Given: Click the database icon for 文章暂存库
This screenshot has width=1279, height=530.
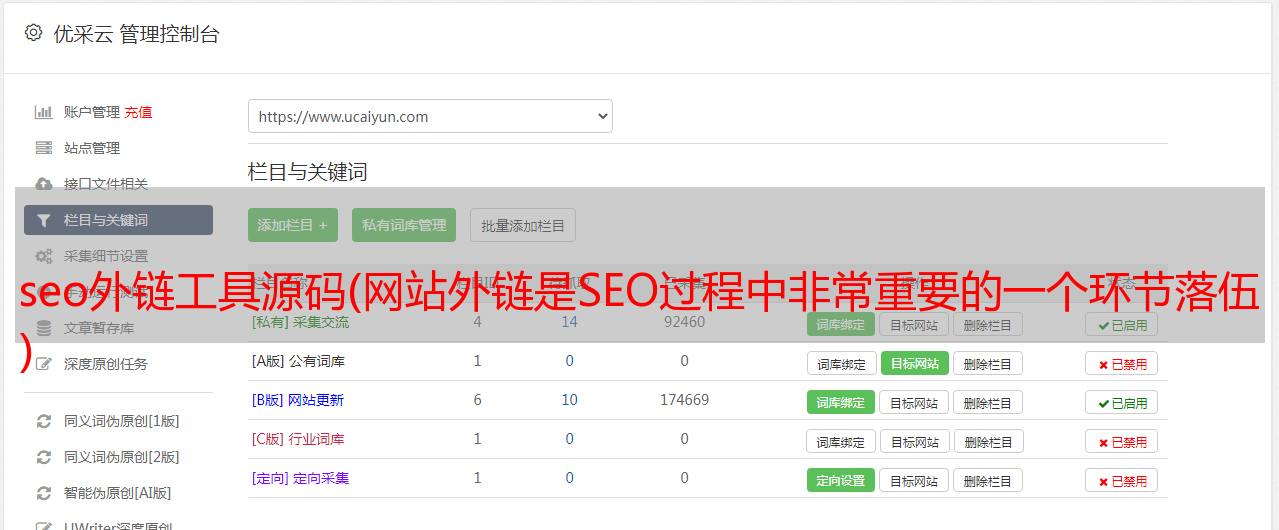Looking at the screenshot, I should [x=44, y=328].
